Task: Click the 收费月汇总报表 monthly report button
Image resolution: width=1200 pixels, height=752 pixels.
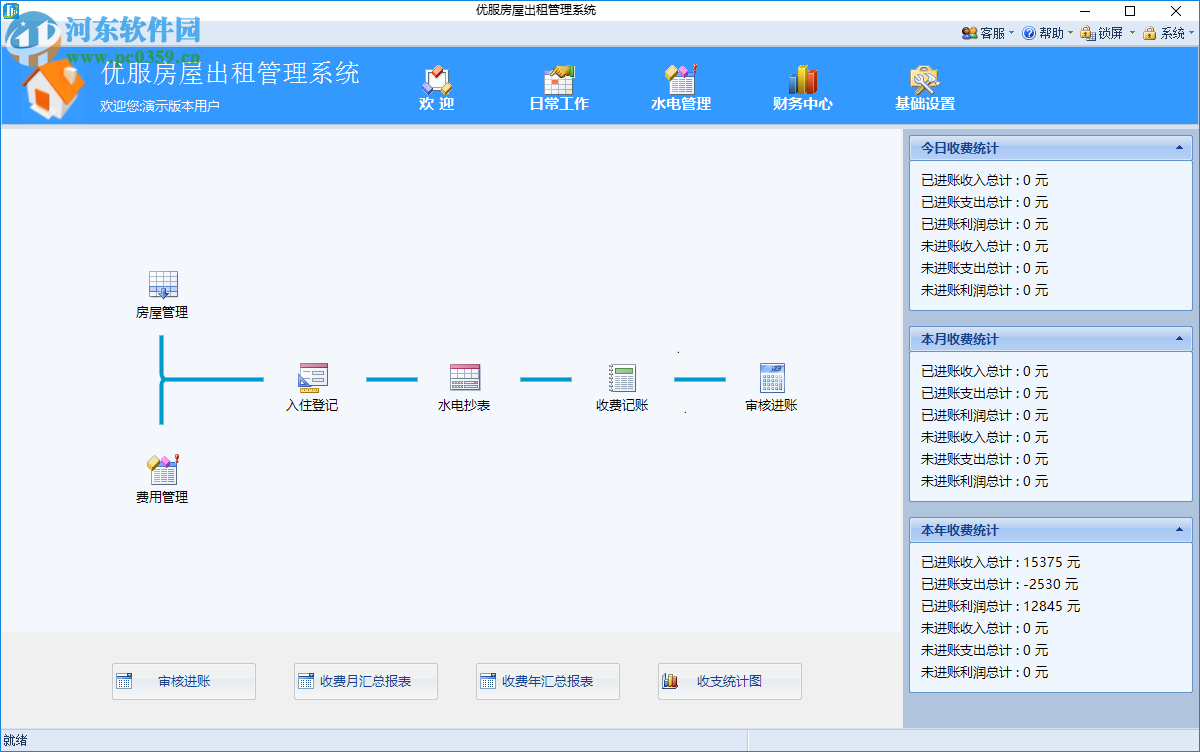Action: pyautogui.click(x=365, y=681)
